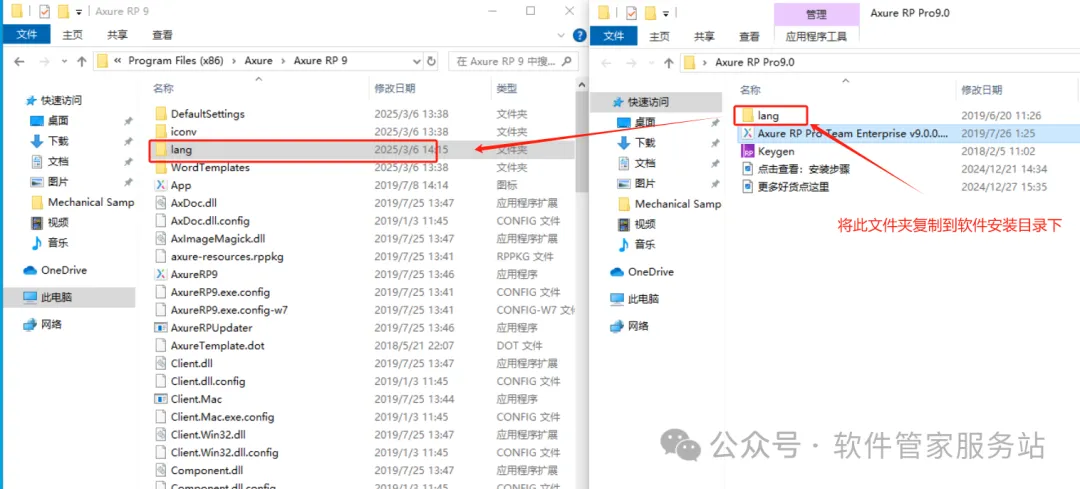1080x489 pixels.
Task: Open 共享 tab in Axure RP 9 window
Action: [x=118, y=34]
